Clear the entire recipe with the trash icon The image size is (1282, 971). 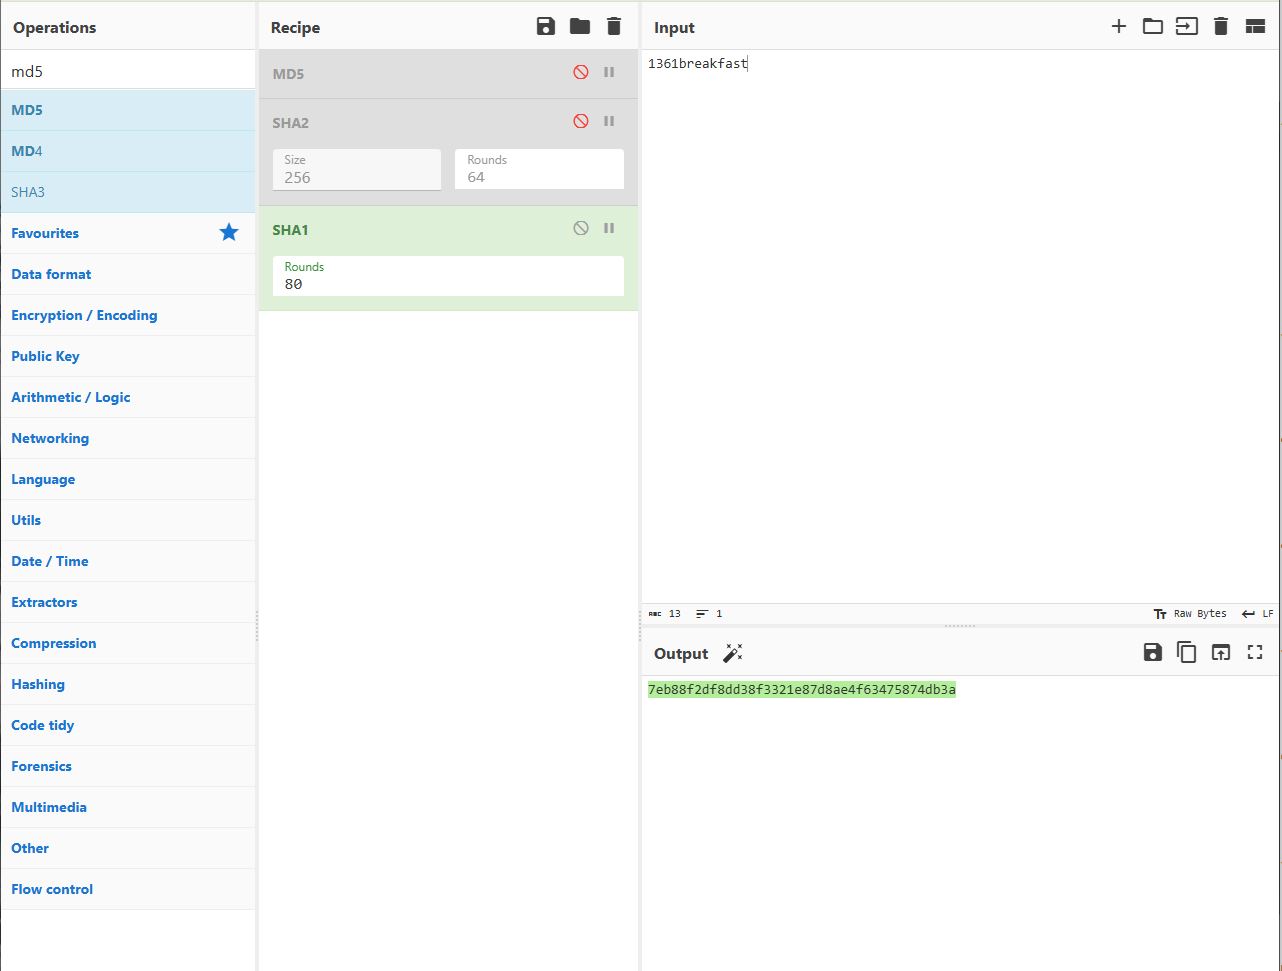pyautogui.click(x=613, y=26)
